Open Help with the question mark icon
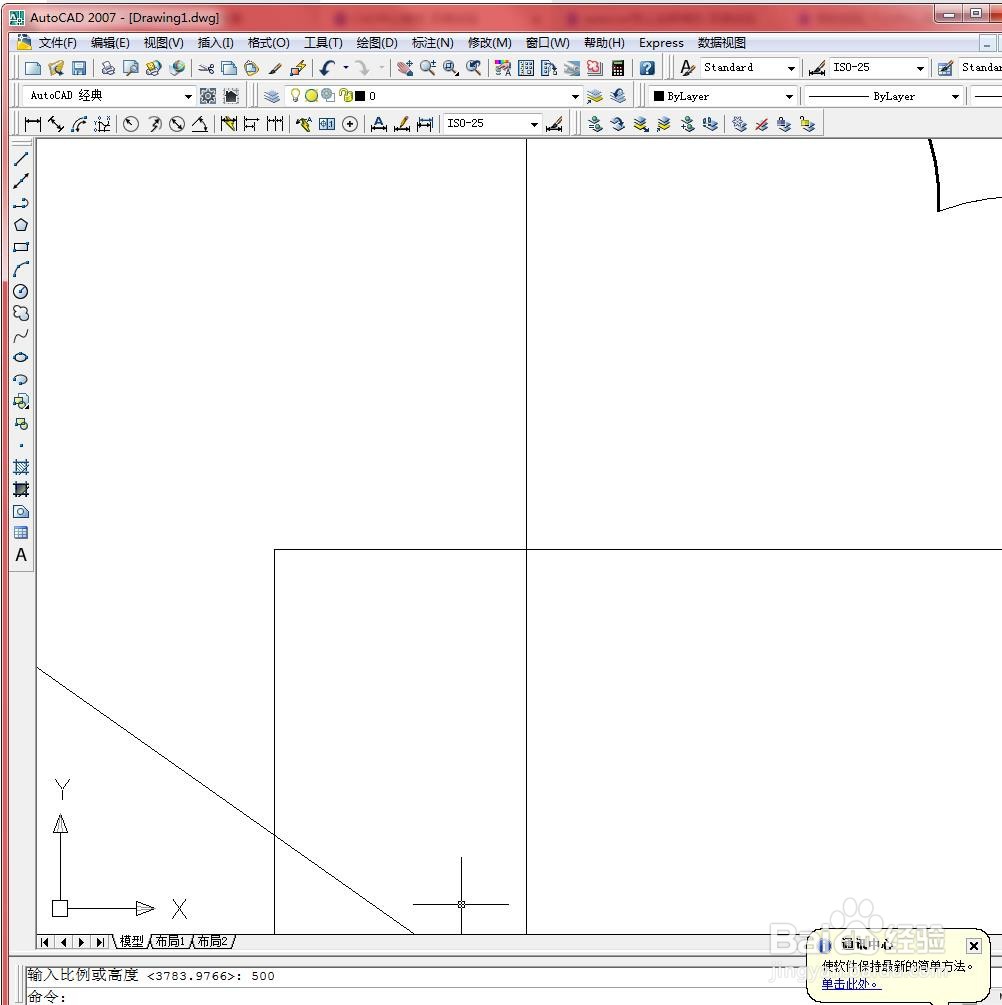Image resolution: width=1002 pixels, height=1005 pixels. 647,68
